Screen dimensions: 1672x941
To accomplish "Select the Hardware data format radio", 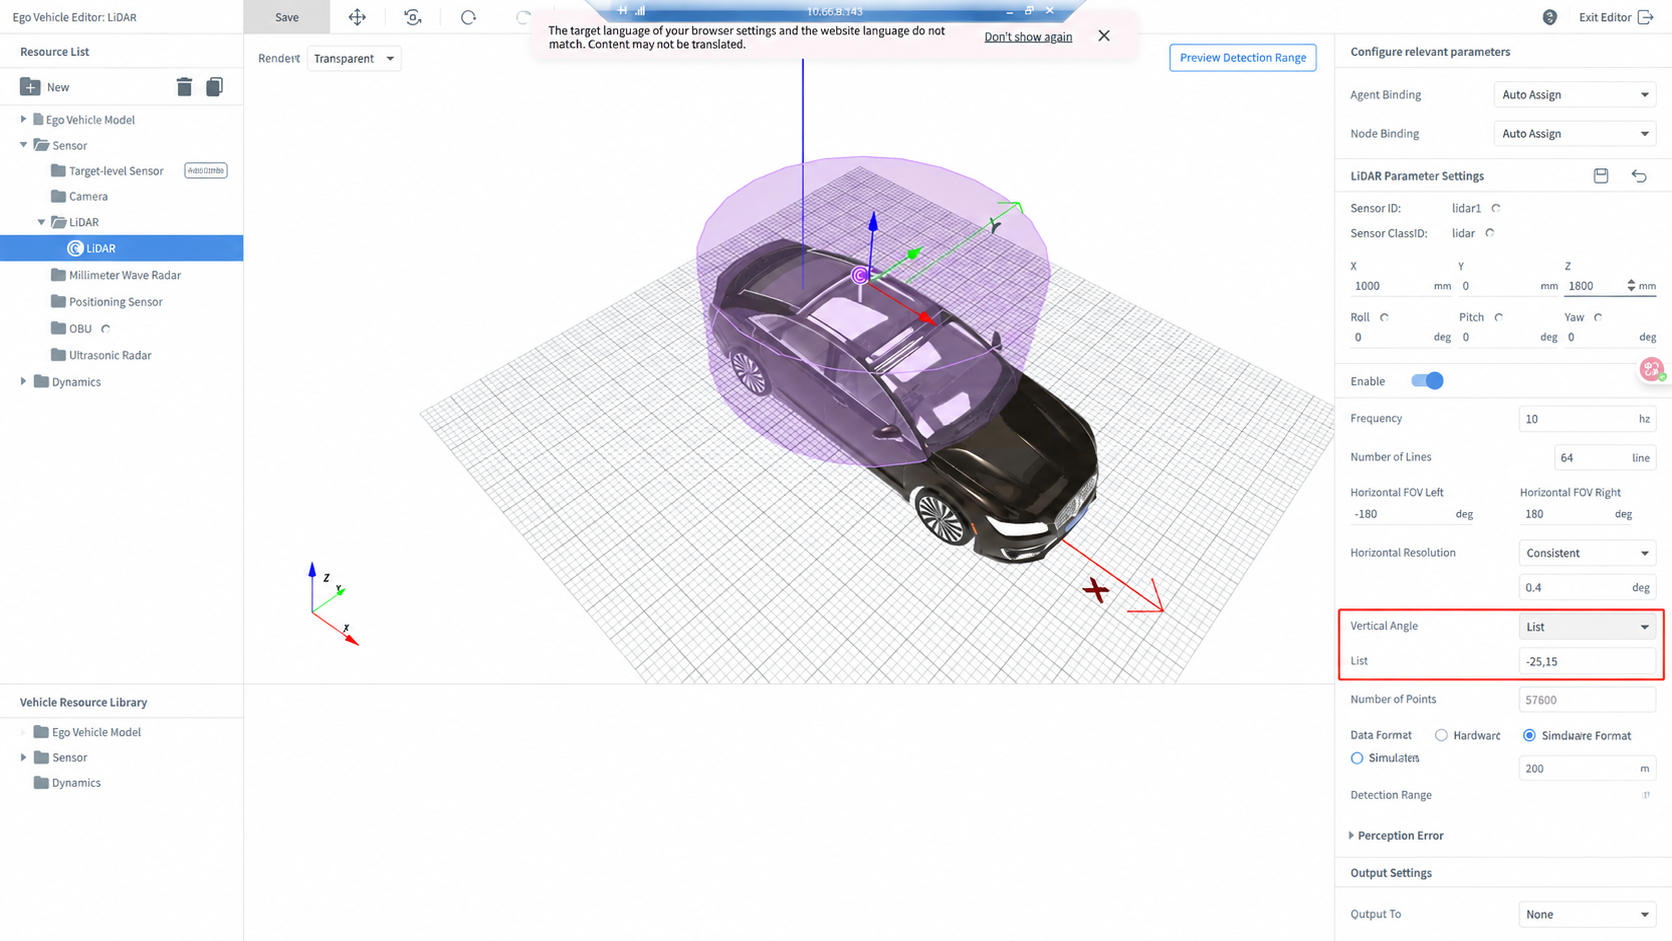I will [x=1441, y=735].
